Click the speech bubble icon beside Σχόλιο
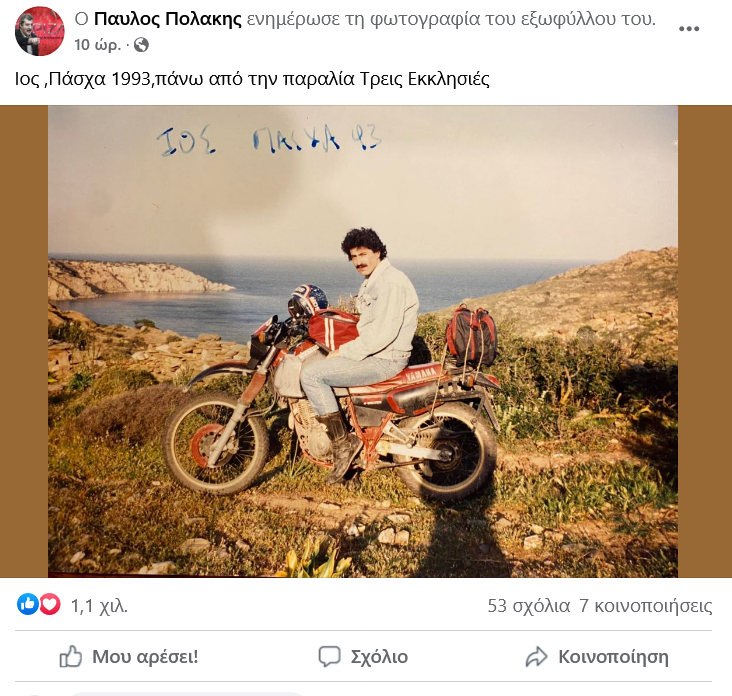 330,657
